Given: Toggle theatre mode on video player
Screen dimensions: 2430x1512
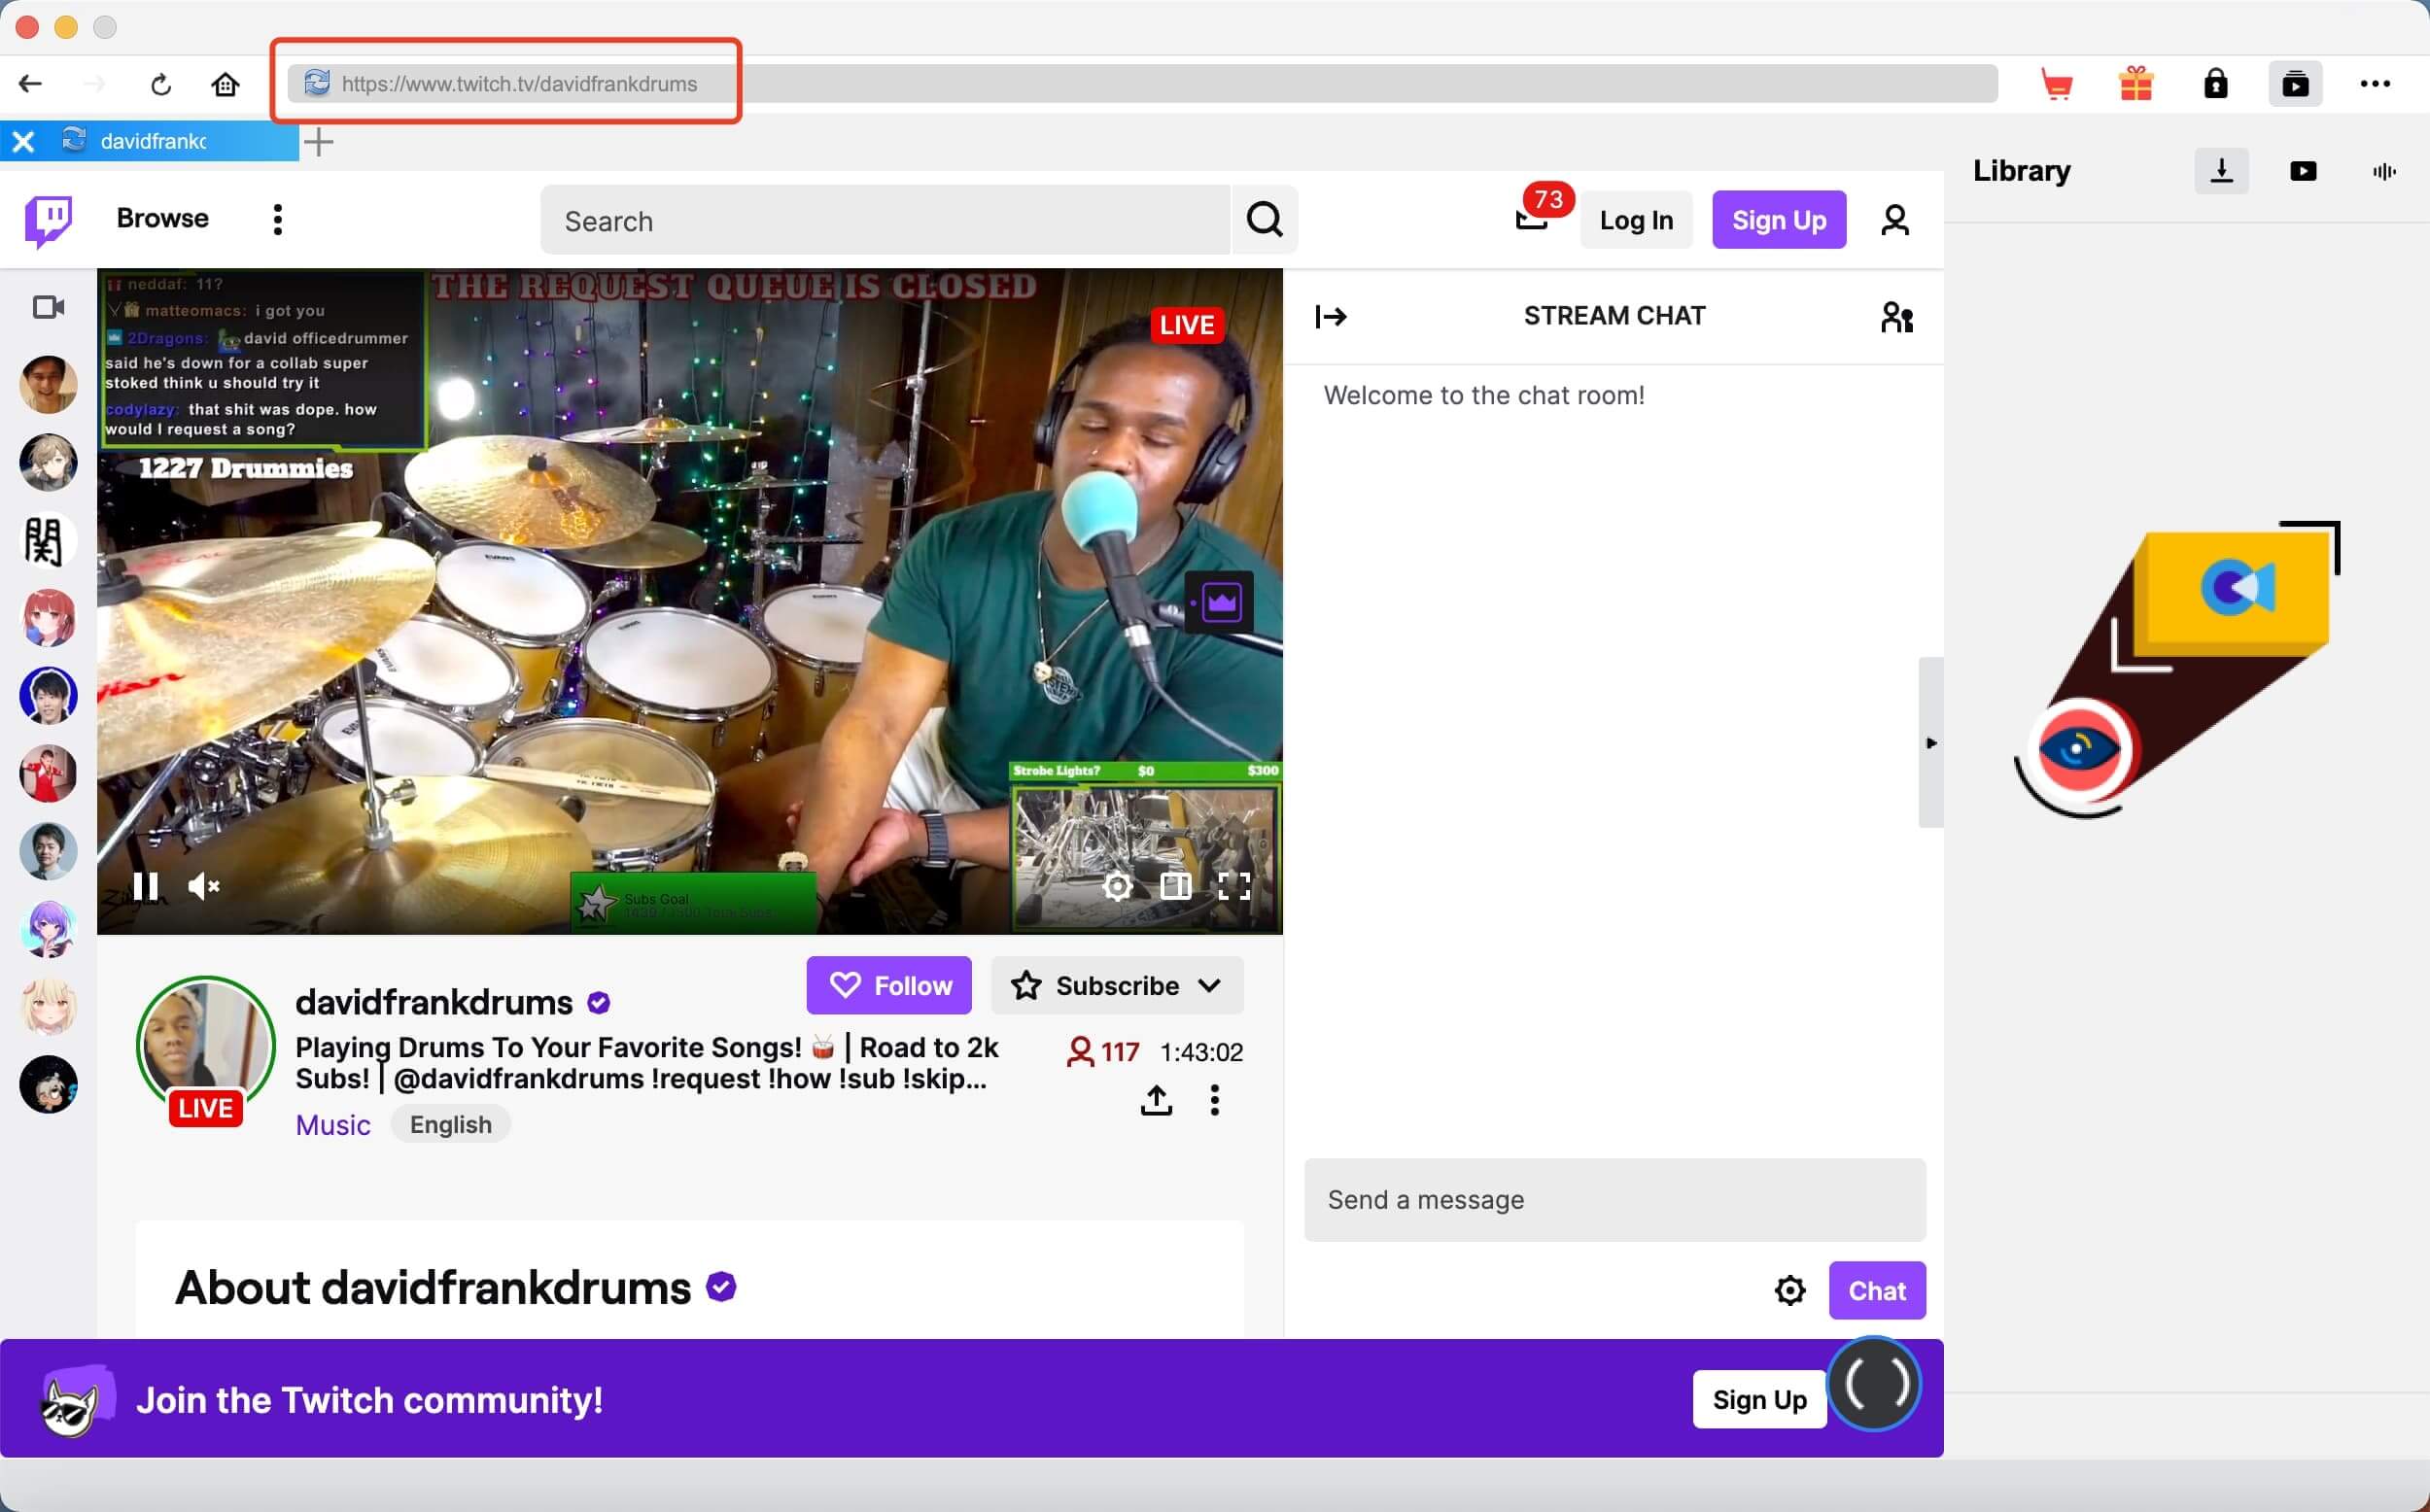Looking at the screenshot, I should tap(1175, 886).
